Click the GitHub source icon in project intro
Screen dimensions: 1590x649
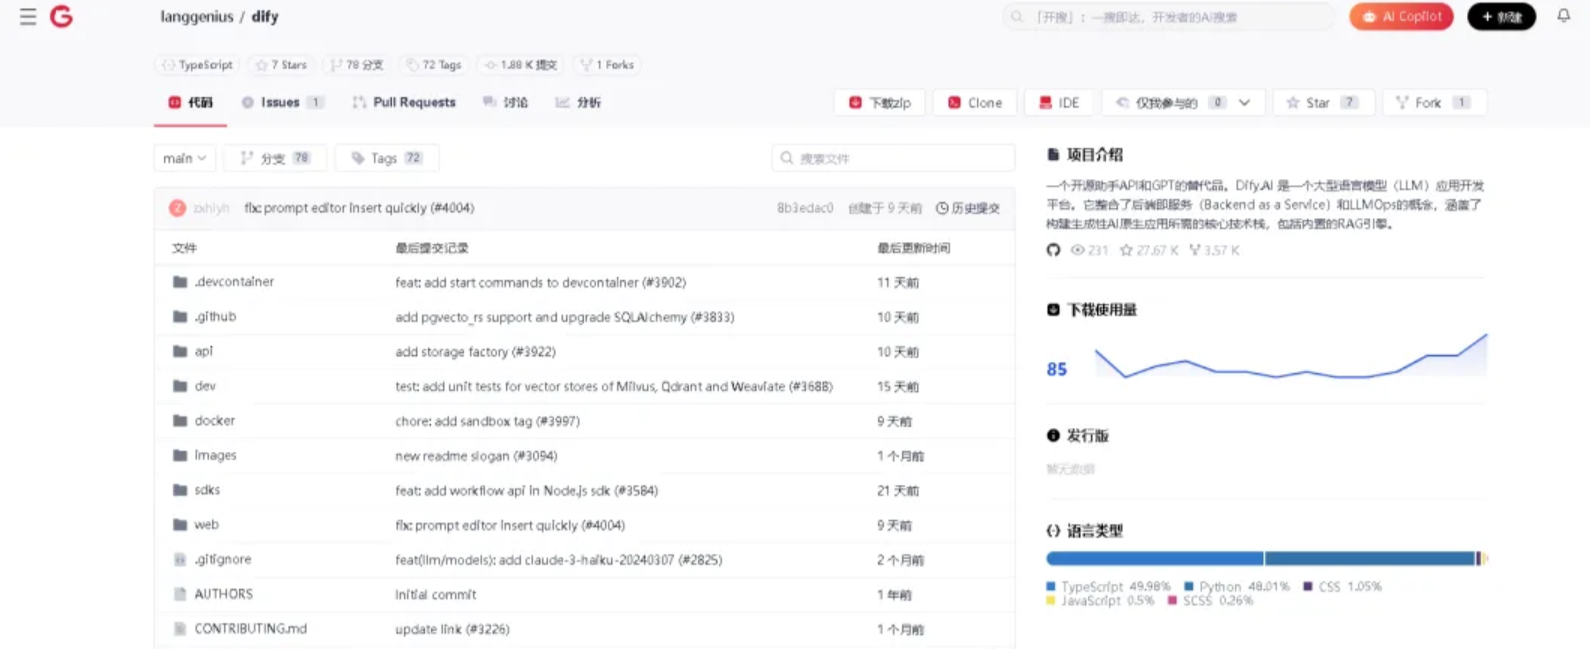tap(1053, 250)
